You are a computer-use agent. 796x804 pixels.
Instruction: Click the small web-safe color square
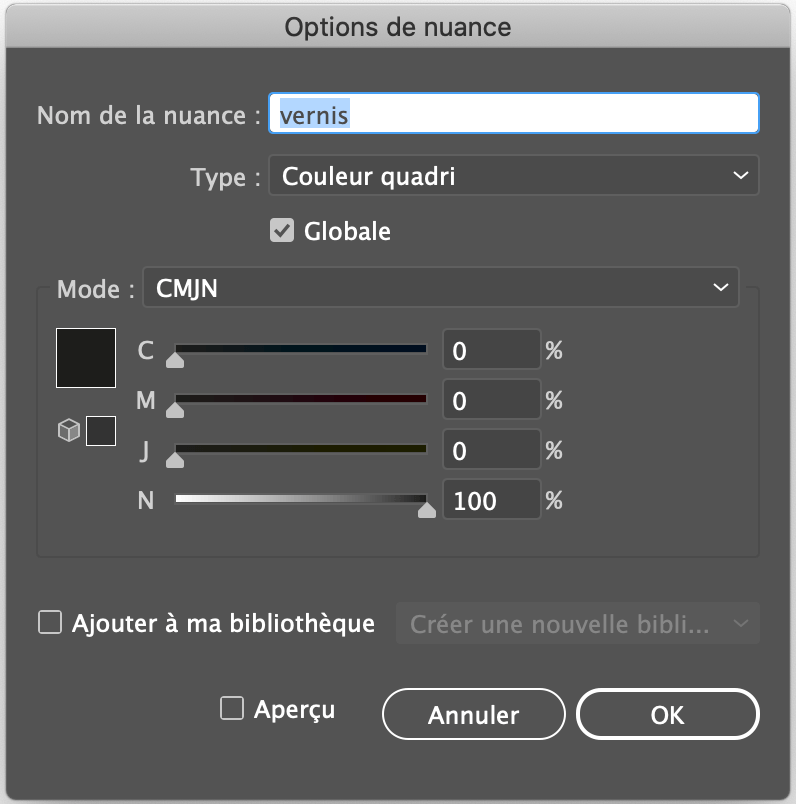pos(101,432)
